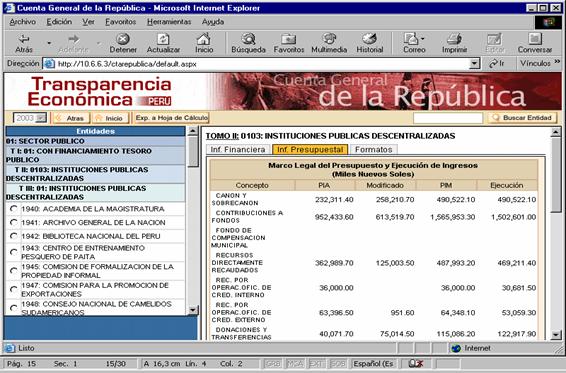Viewport: 566px width, 373px height.
Task: Click the Buscar Entidad button
Action: pyautogui.click(x=522, y=118)
